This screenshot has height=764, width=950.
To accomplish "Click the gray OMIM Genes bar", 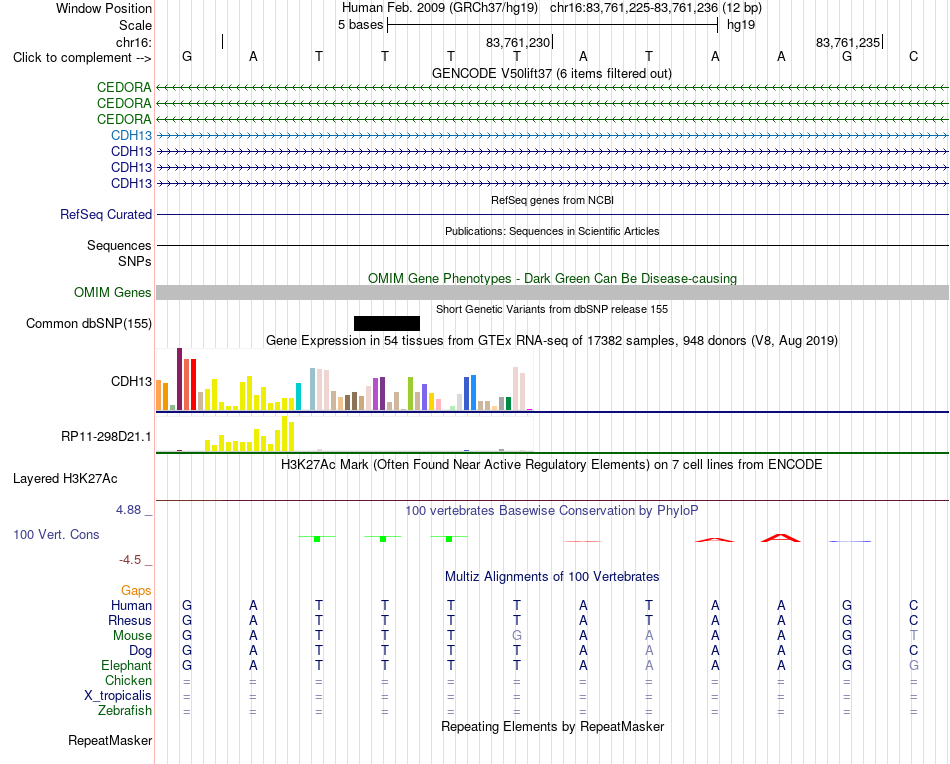I will click(x=552, y=293).
